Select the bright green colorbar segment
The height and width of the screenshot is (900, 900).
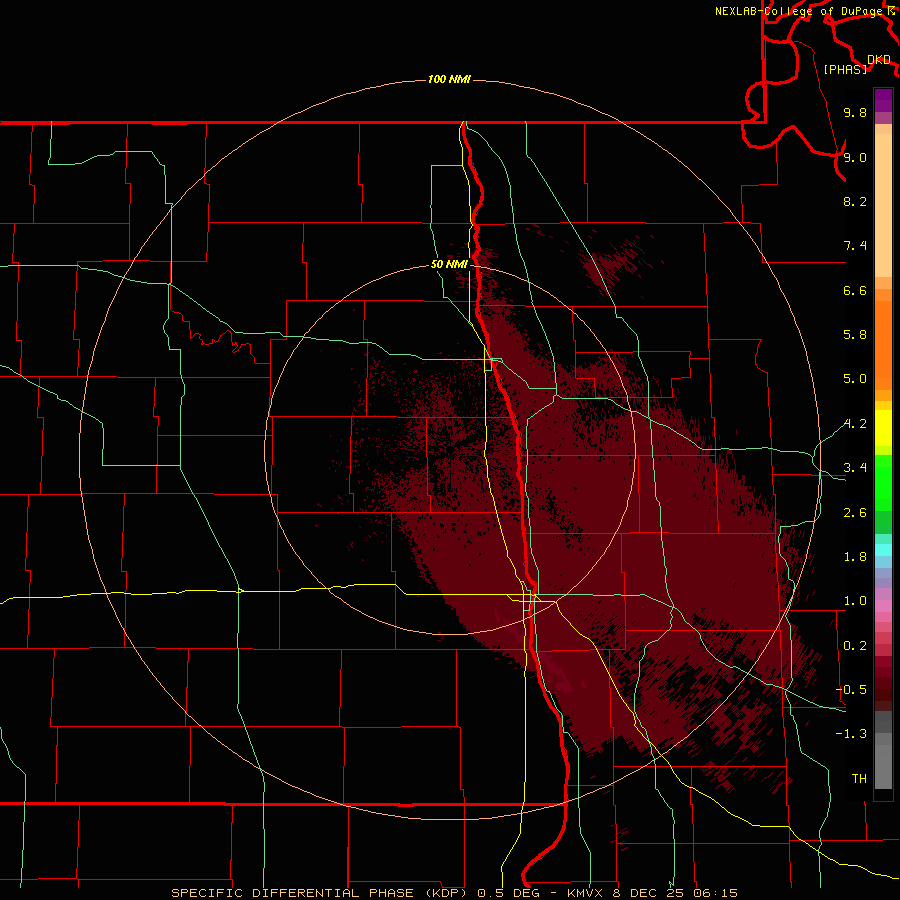[883, 482]
